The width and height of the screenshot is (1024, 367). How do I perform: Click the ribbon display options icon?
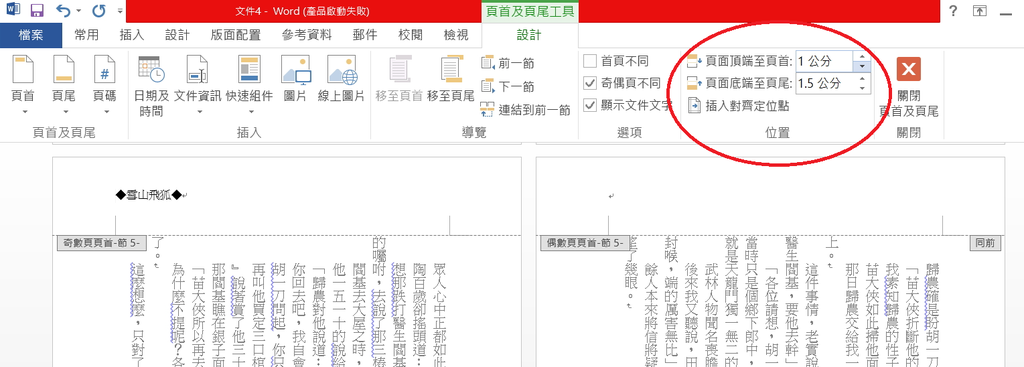click(x=980, y=11)
